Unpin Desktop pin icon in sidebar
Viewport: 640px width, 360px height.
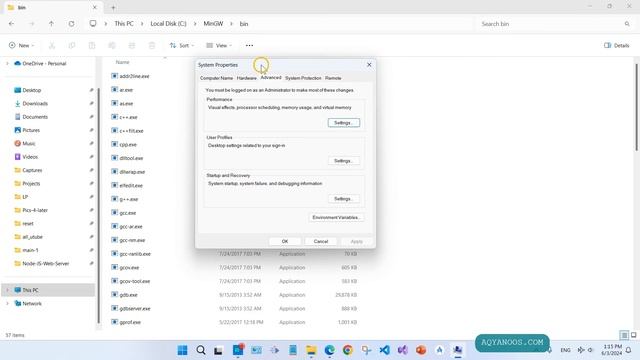click(x=91, y=90)
